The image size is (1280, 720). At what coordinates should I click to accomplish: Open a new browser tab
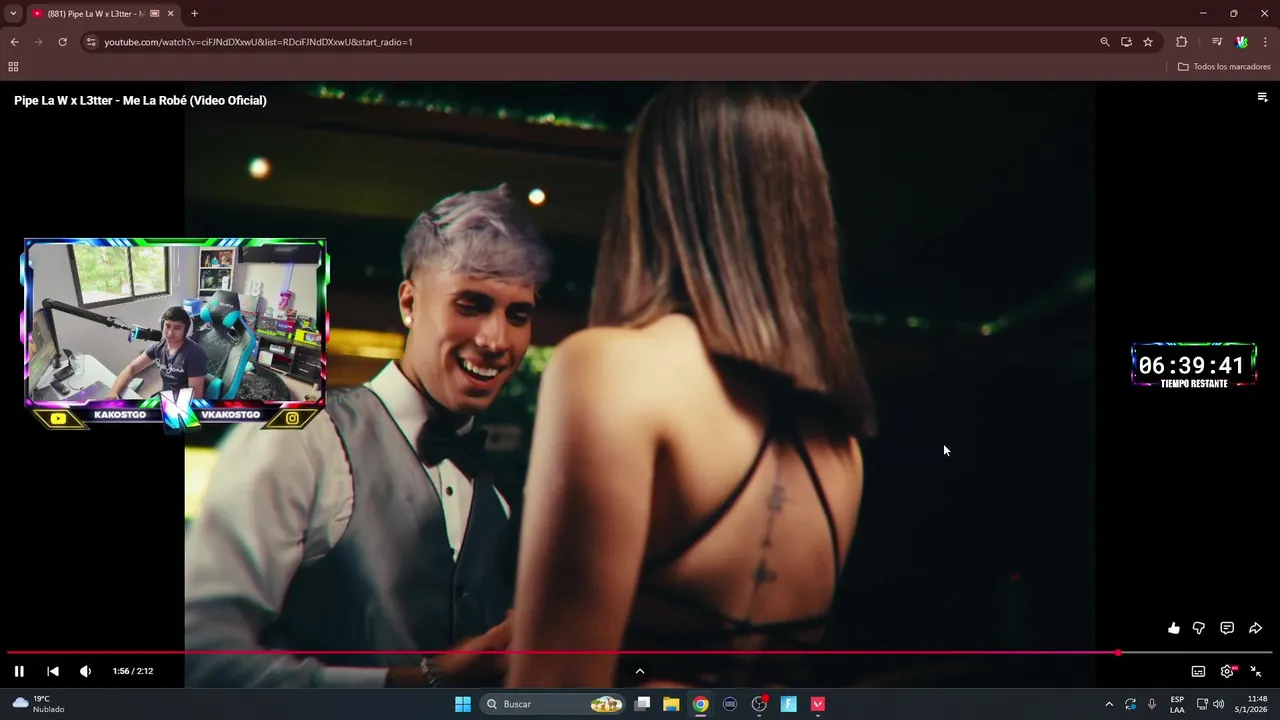coord(194,14)
